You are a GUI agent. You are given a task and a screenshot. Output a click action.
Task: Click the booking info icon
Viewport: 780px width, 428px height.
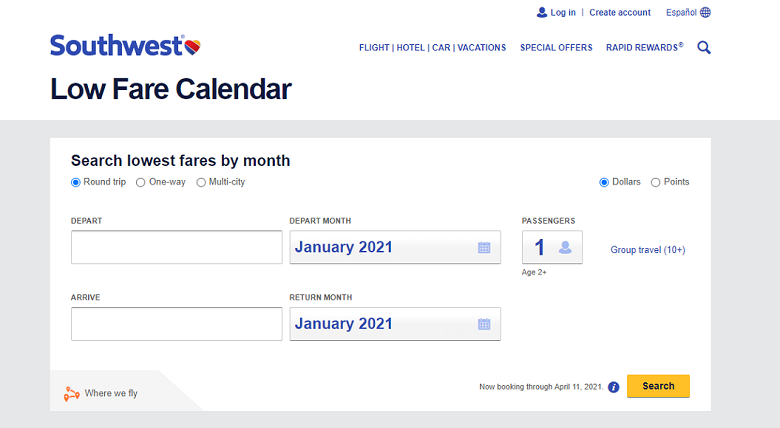(x=614, y=387)
